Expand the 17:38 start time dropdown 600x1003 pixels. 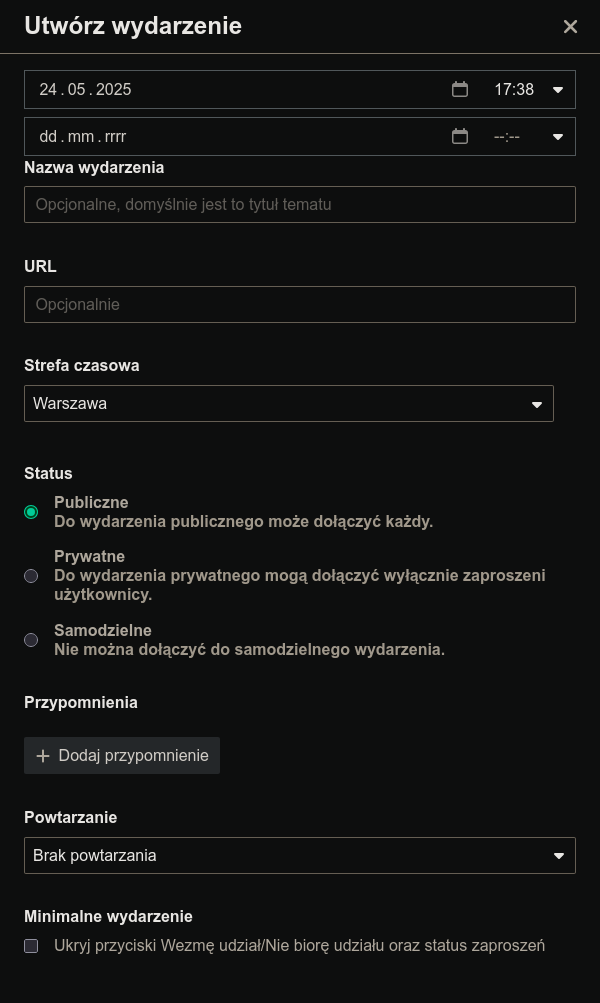528,89
